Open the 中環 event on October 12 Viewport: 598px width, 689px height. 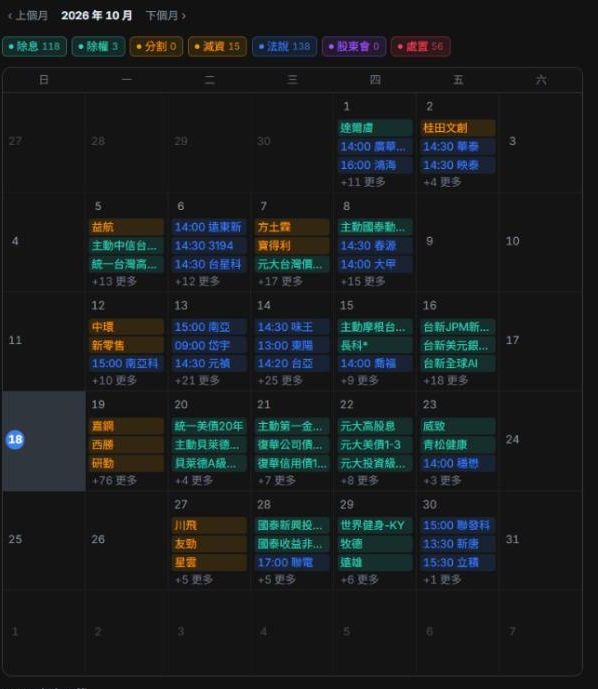(127, 327)
